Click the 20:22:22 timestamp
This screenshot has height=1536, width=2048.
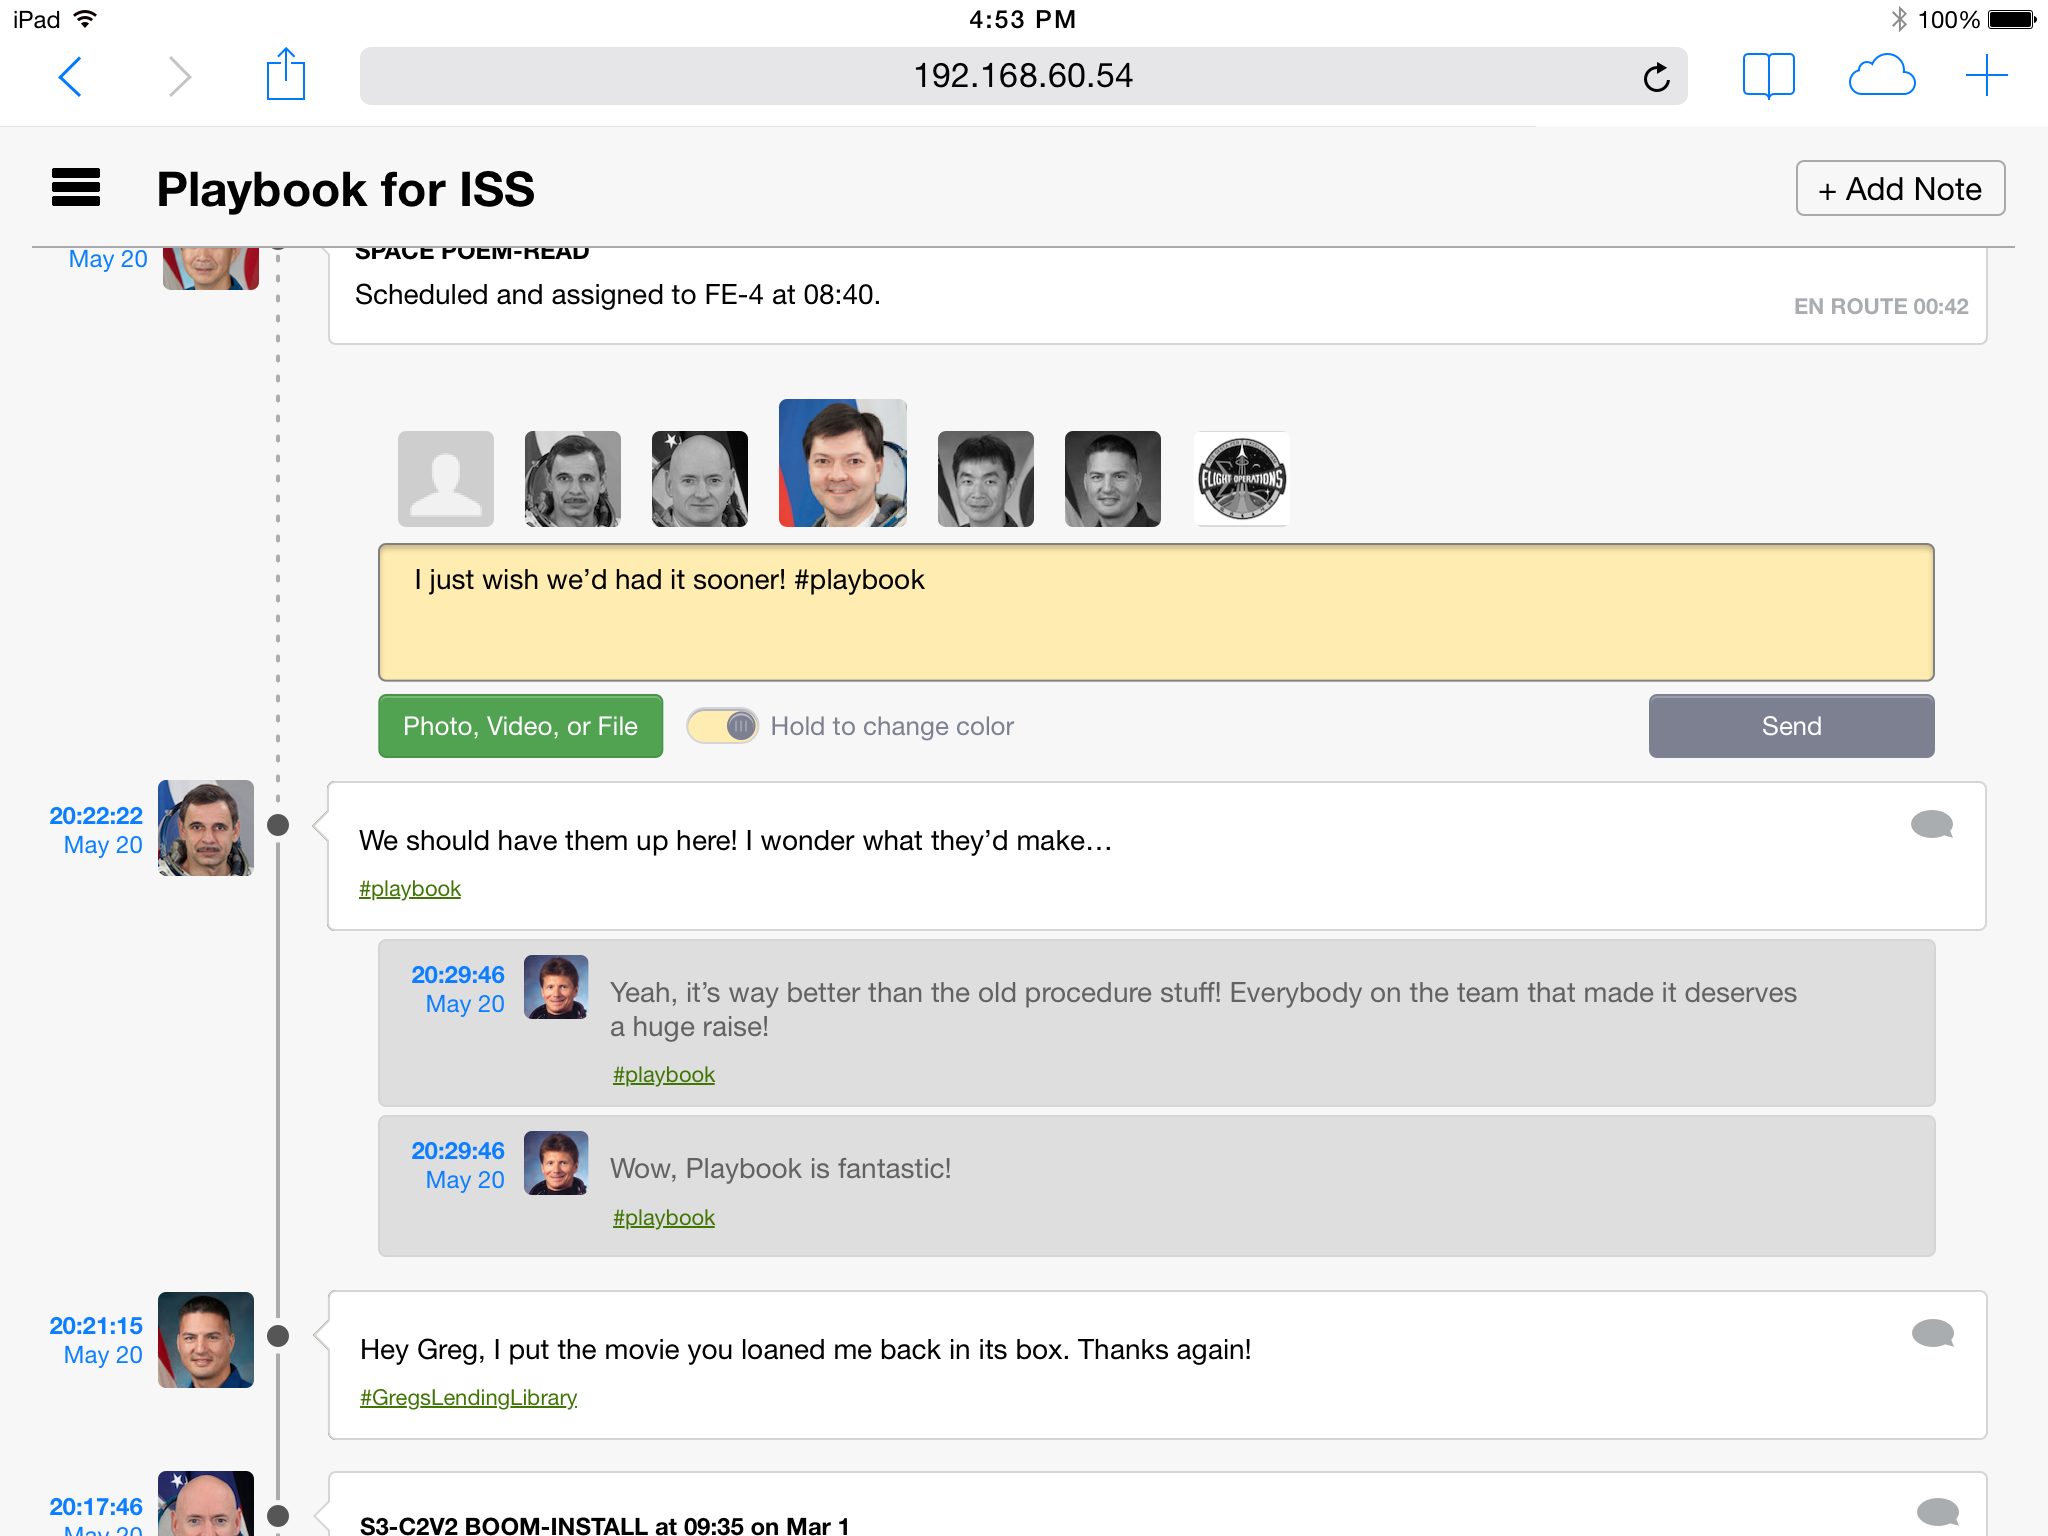click(96, 816)
